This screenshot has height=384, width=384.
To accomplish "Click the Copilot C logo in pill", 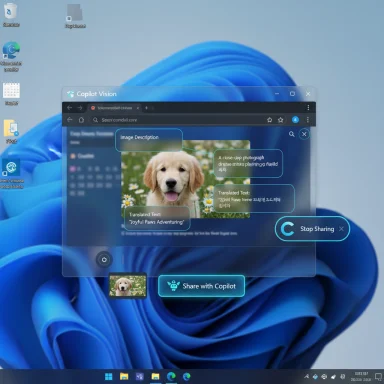I will click(287, 229).
